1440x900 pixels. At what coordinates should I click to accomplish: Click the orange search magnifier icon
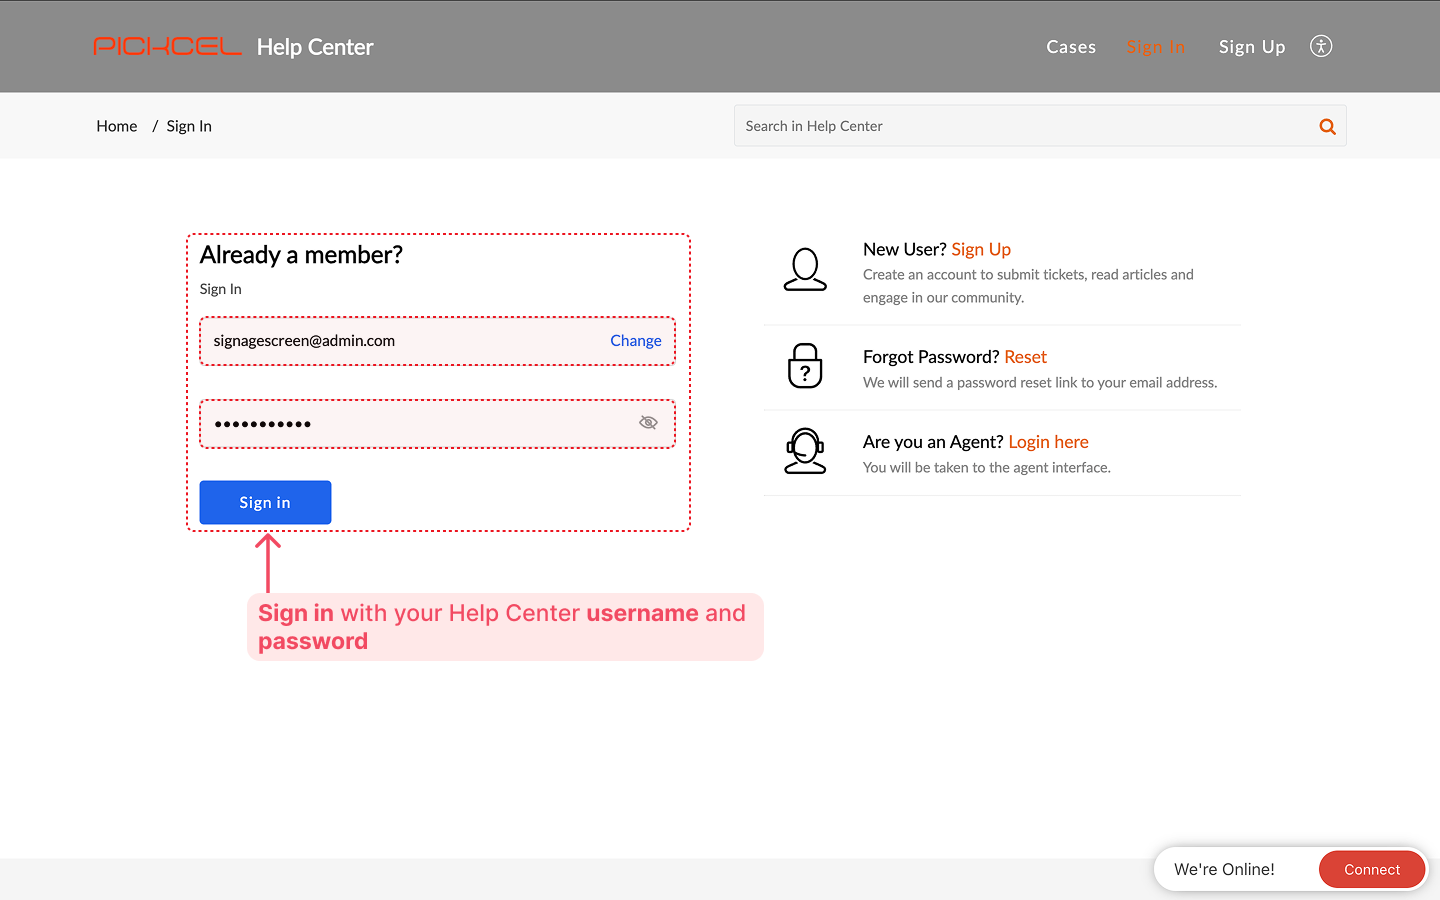click(x=1327, y=126)
